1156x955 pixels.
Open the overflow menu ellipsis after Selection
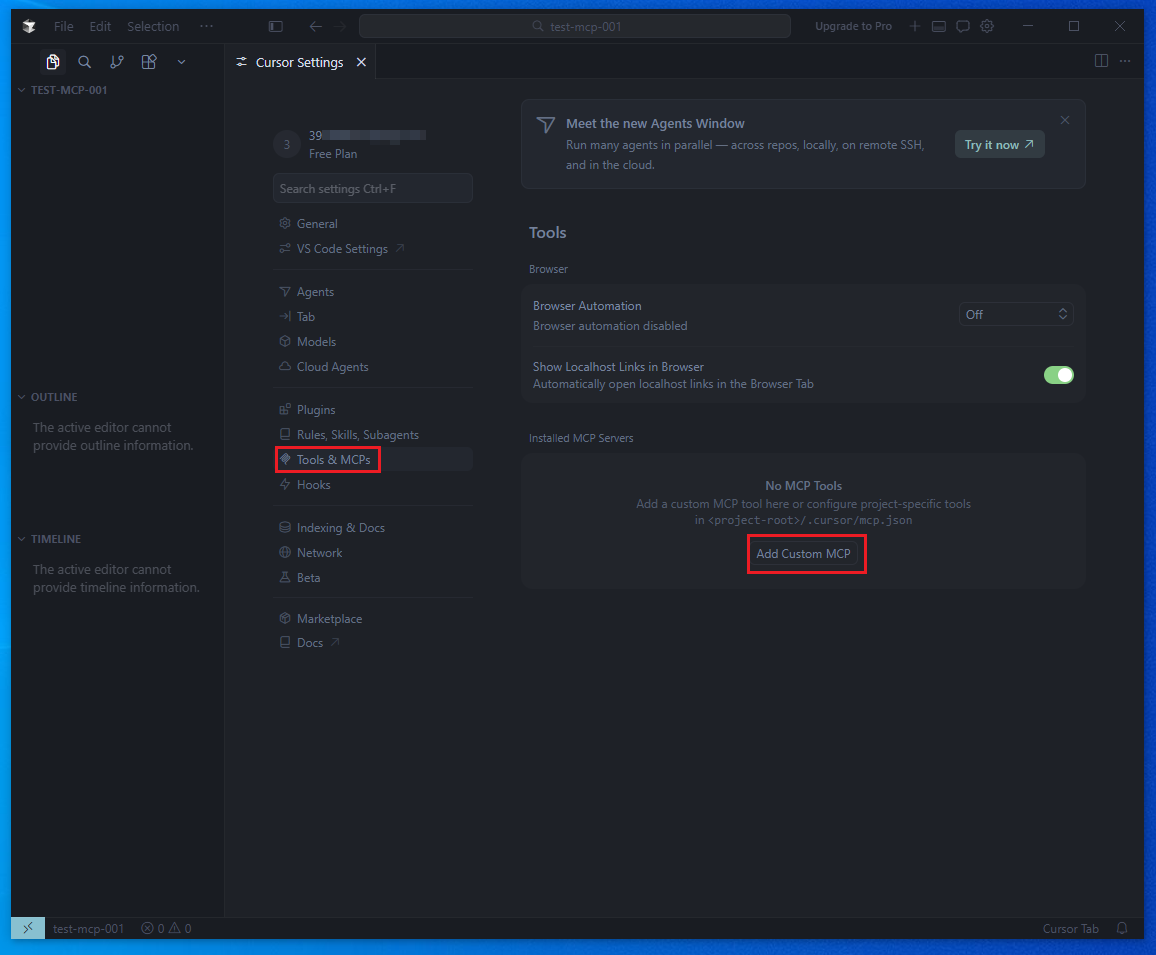206,27
